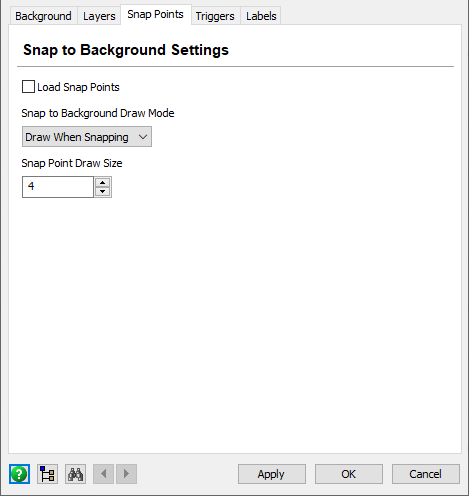Select the Snap Points tab
Viewport: 469px width, 496px height.
pyautogui.click(x=155, y=14)
